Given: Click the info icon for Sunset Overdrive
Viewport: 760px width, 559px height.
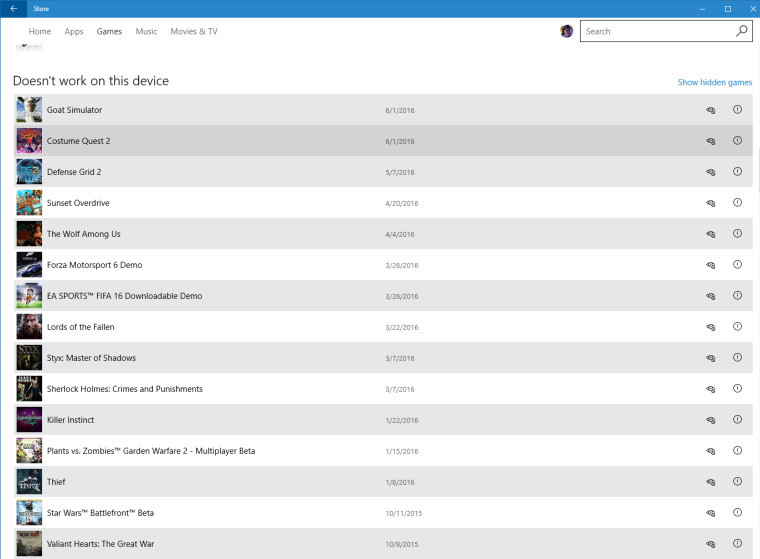Looking at the screenshot, I should click(737, 203).
